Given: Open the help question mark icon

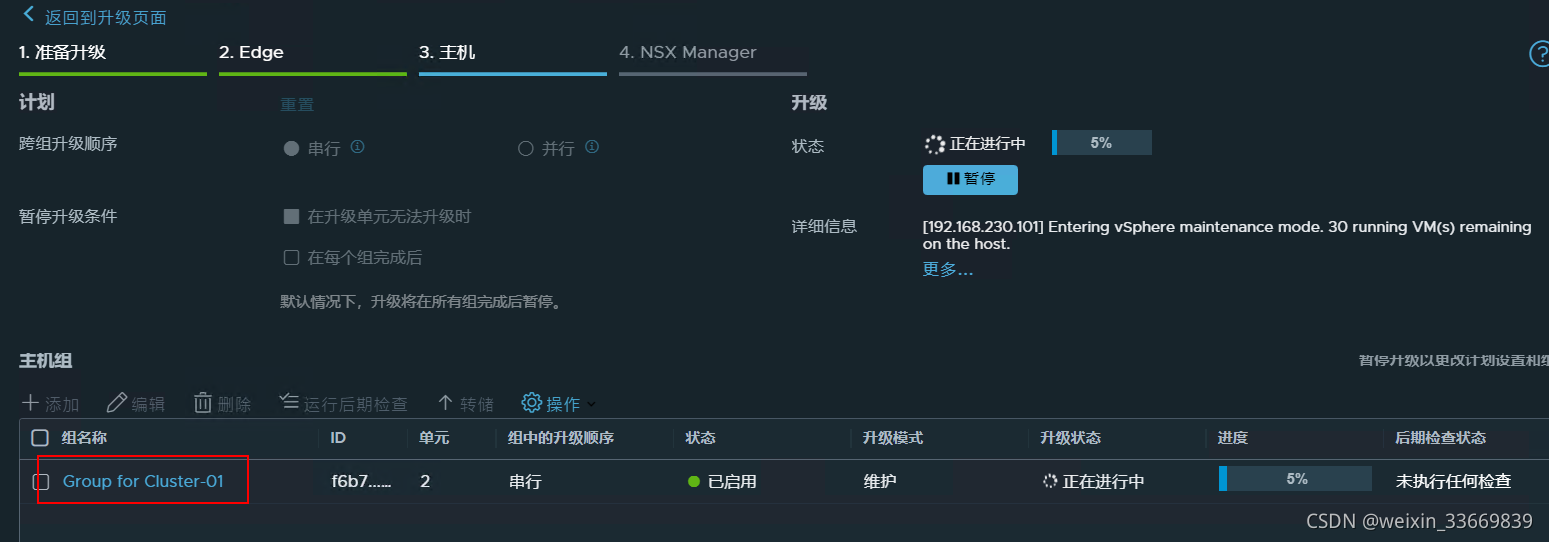Looking at the screenshot, I should tap(1539, 54).
